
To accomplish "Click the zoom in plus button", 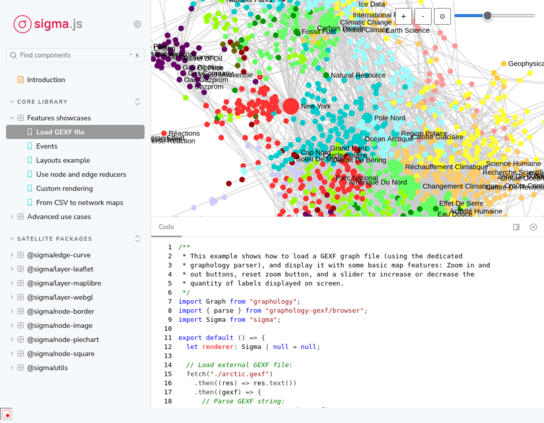I will (403, 16).
